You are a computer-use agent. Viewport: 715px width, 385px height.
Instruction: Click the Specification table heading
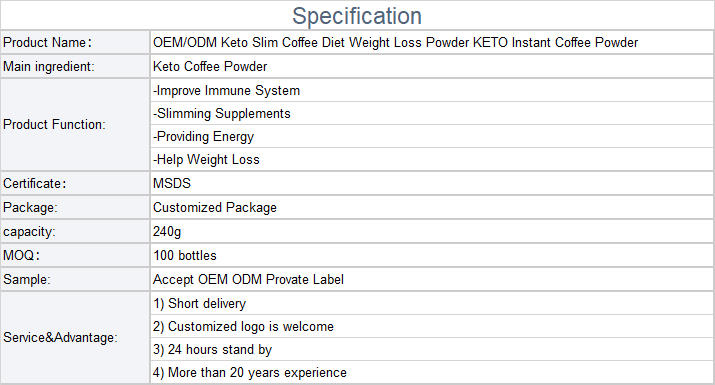coord(357,16)
